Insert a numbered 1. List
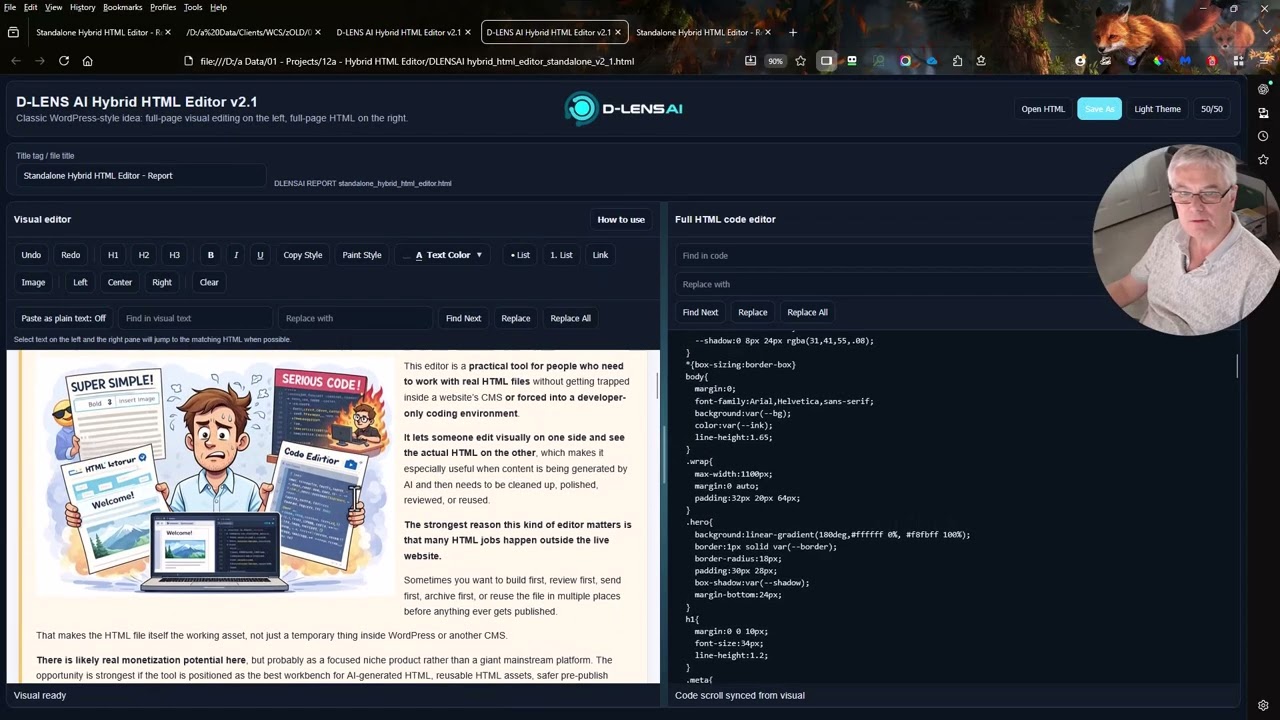Screen dimensions: 1280x720 tap(561, 255)
